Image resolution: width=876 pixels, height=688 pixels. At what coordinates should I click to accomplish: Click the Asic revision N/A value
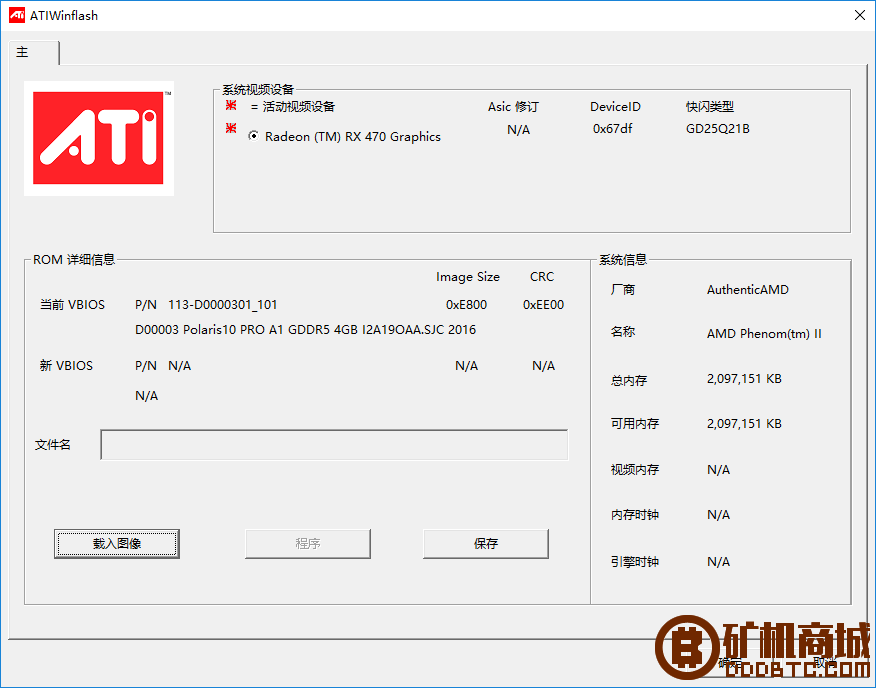[518, 130]
